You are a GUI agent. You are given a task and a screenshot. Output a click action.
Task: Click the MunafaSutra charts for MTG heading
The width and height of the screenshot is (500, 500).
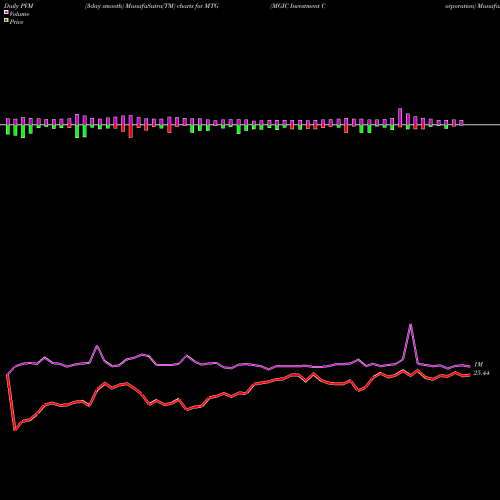click(152, 6)
